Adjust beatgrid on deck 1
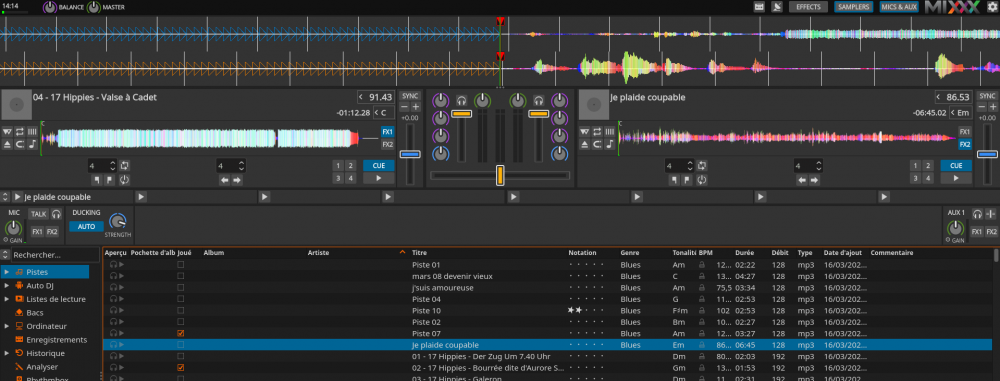Image resolution: width=1000 pixels, height=381 pixels. (x=32, y=131)
